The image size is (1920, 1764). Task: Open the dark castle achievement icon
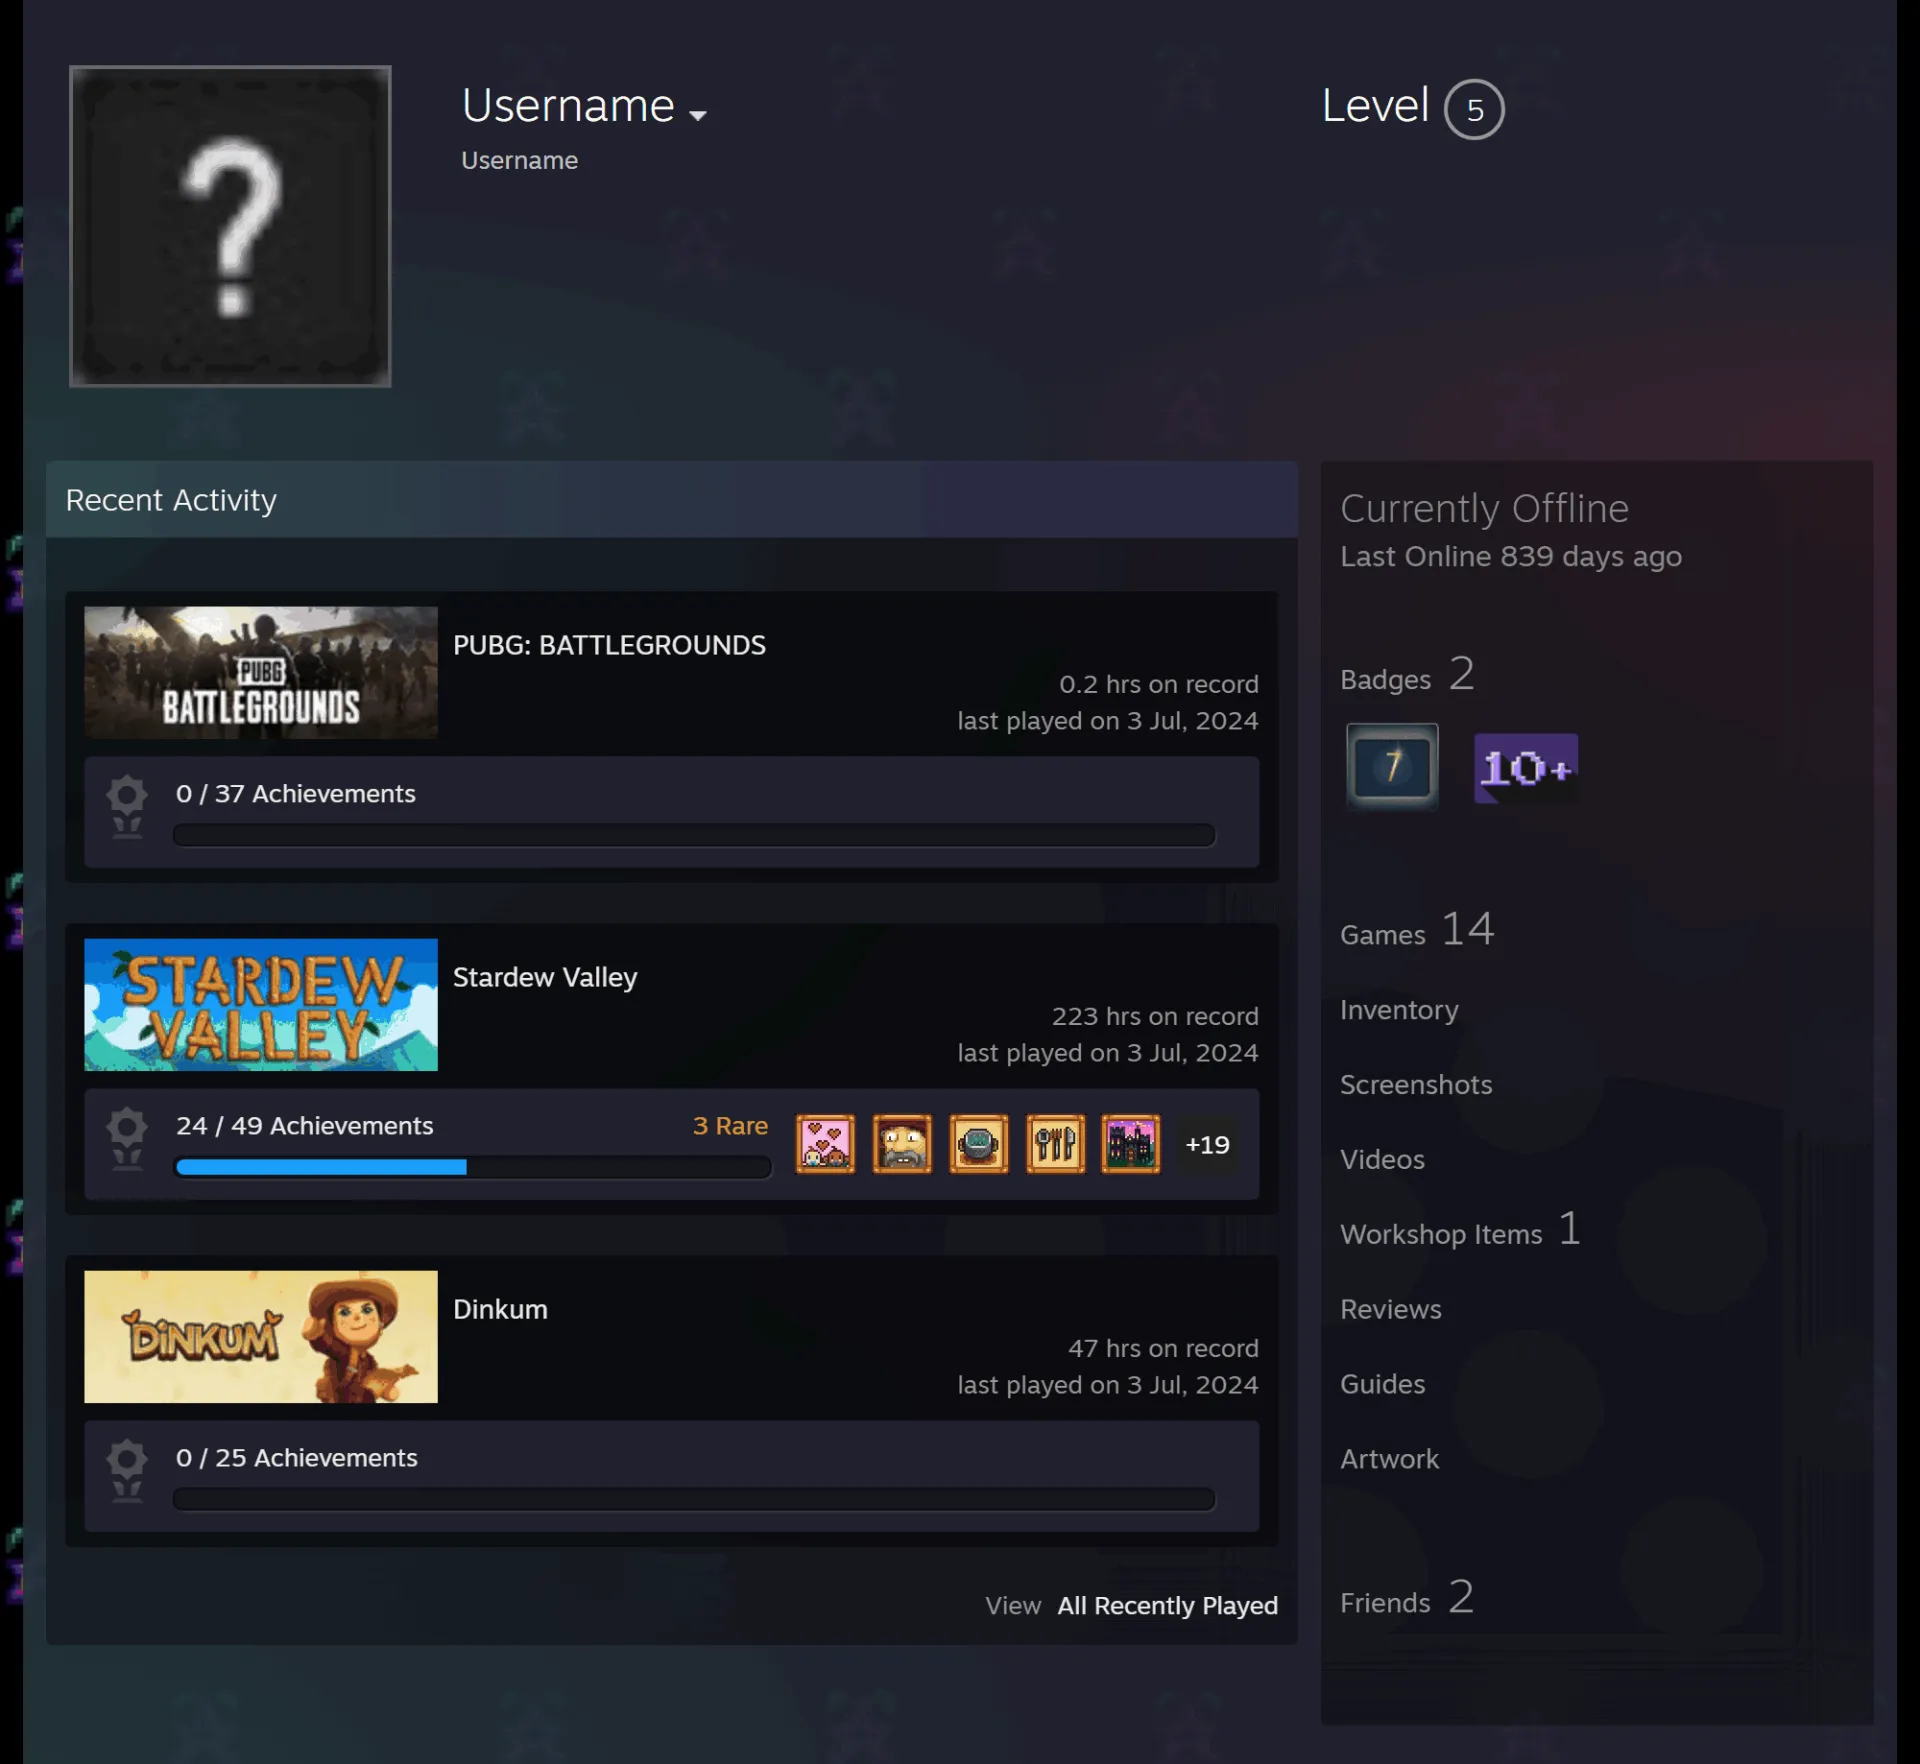[1131, 1143]
